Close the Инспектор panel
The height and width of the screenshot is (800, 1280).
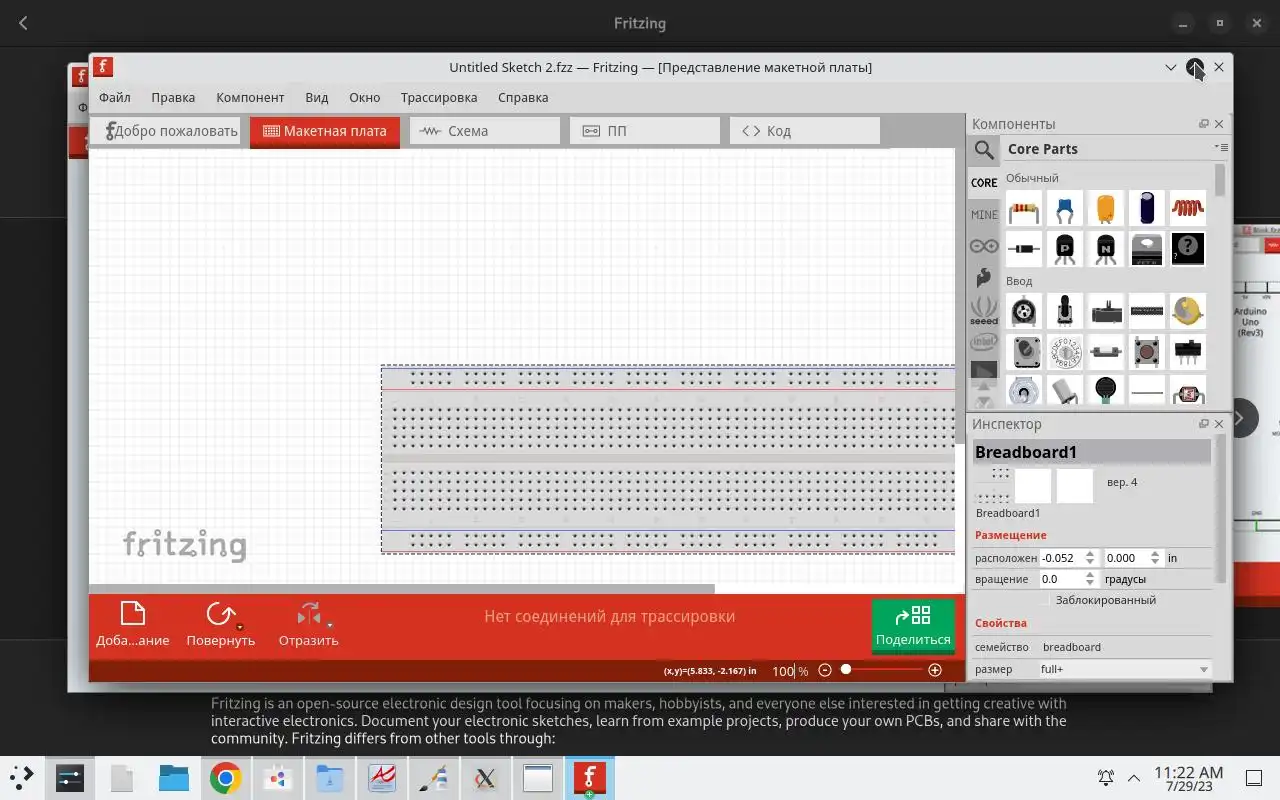click(1219, 424)
